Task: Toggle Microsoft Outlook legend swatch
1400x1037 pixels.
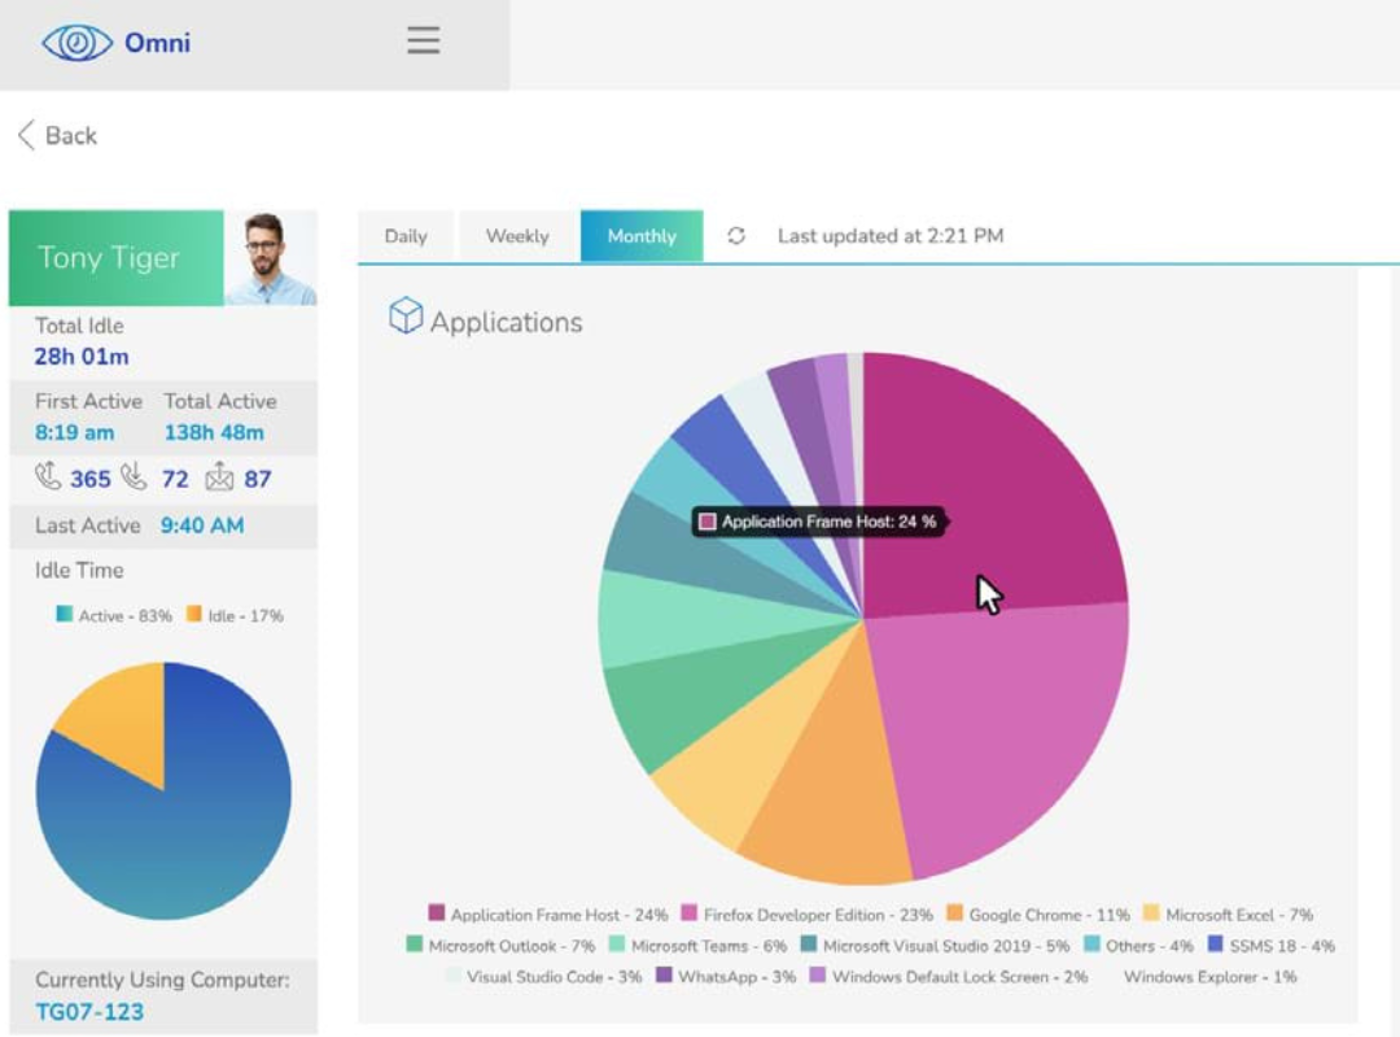Action: [x=414, y=944]
